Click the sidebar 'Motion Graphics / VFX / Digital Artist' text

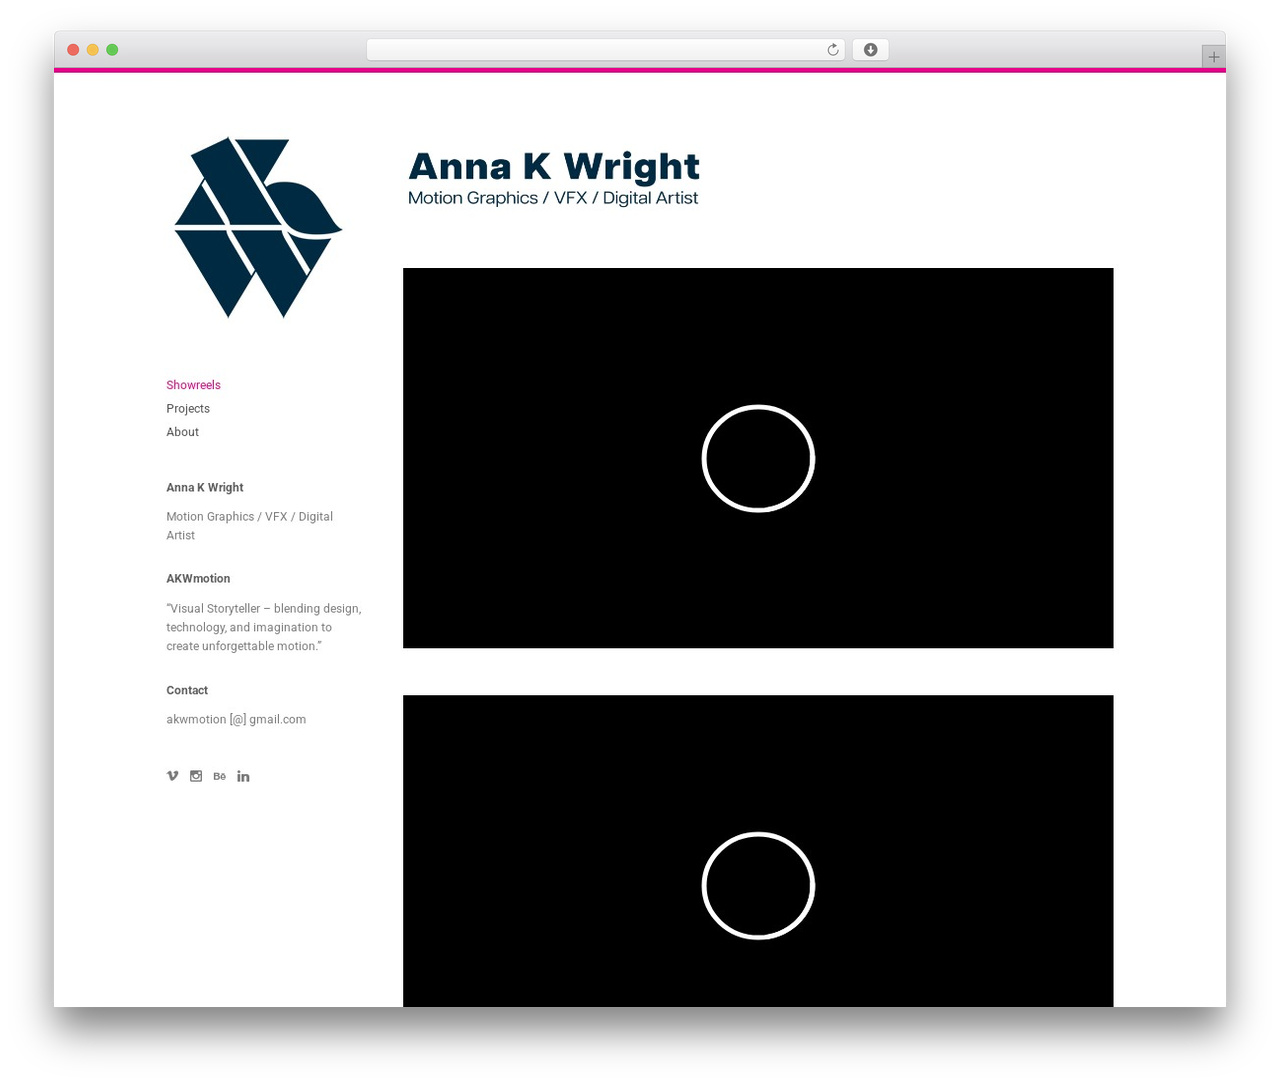(250, 526)
